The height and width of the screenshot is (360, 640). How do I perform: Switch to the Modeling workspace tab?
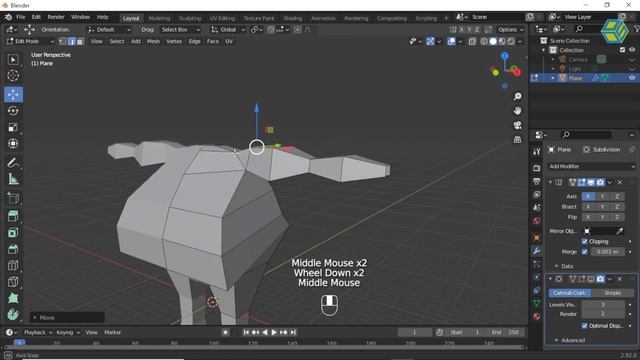159,18
